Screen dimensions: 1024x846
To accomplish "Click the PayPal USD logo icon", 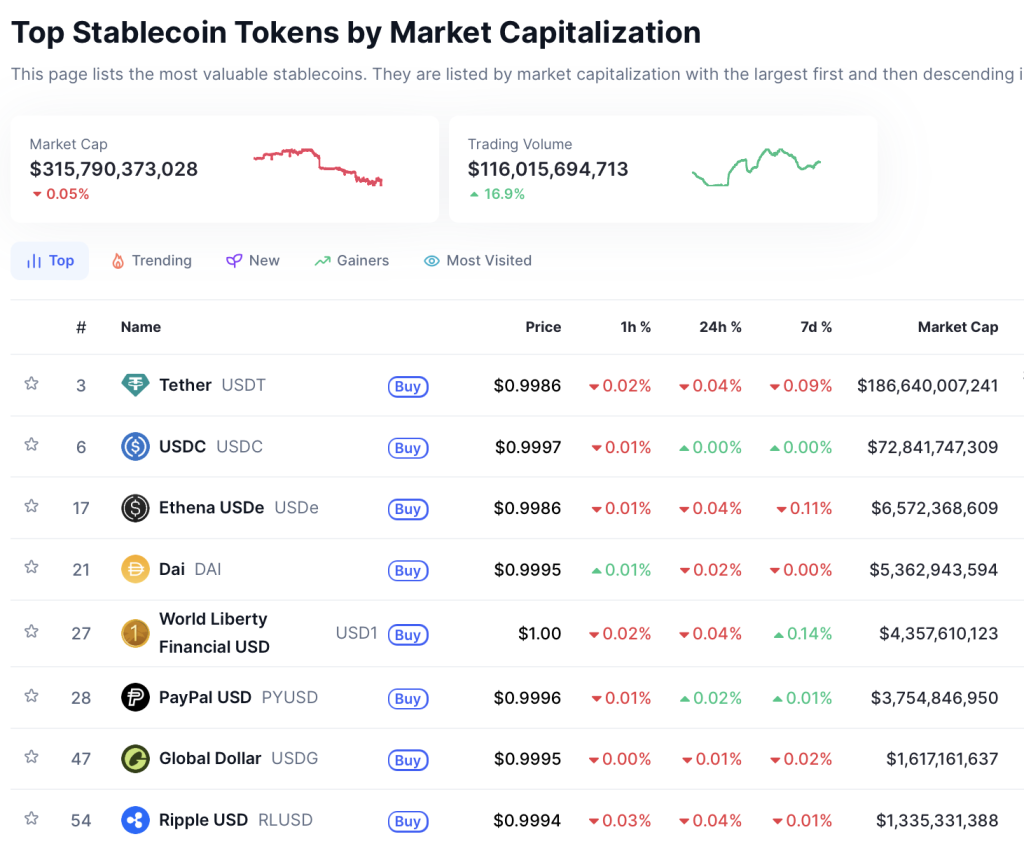I will [135, 697].
